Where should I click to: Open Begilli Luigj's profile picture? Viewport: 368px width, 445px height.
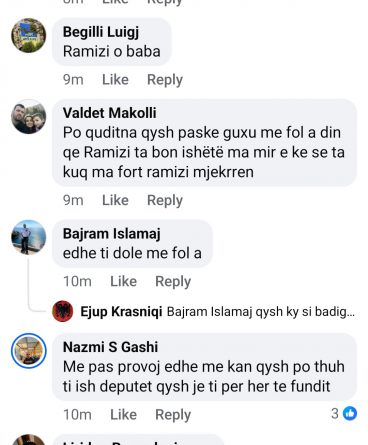(x=29, y=35)
